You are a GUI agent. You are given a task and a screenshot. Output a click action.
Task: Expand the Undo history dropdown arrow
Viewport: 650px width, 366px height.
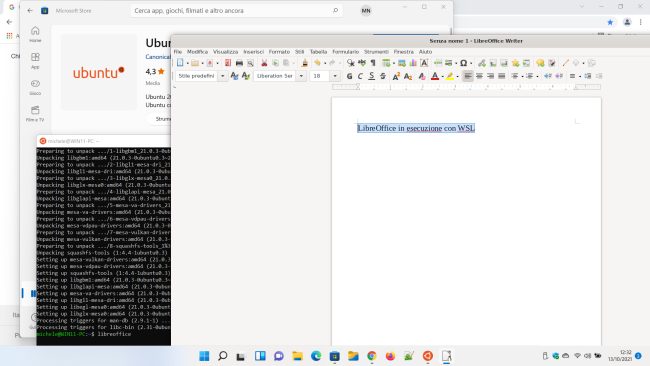(325, 63)
